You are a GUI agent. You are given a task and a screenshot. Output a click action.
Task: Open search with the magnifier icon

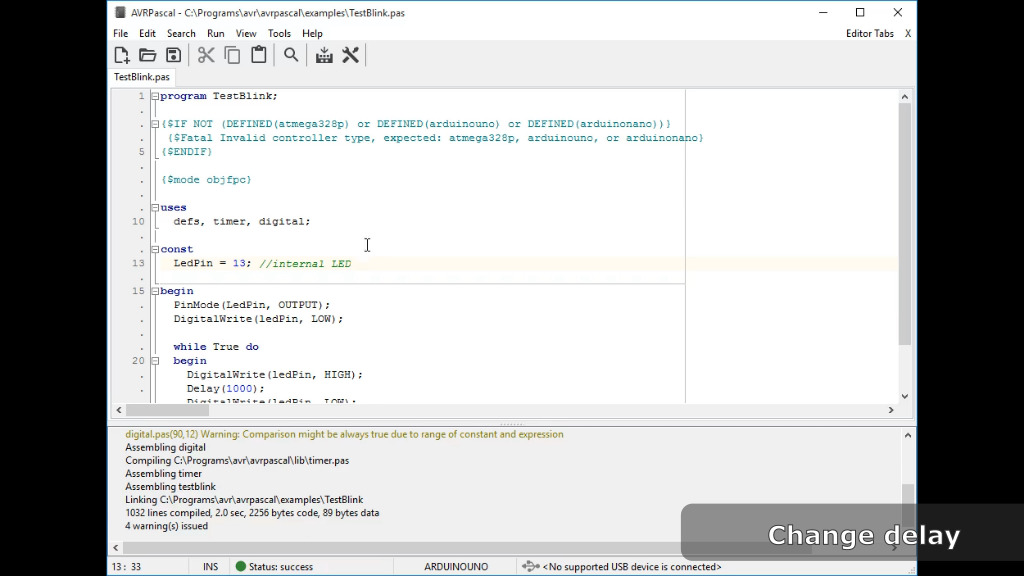[290, 55]
